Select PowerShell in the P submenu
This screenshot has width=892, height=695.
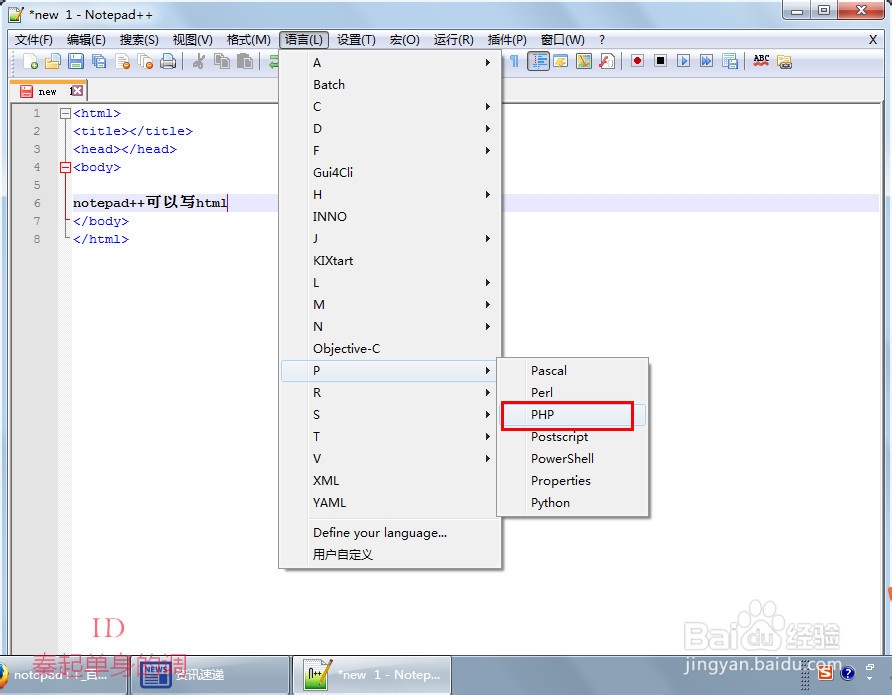click(573, 458)
